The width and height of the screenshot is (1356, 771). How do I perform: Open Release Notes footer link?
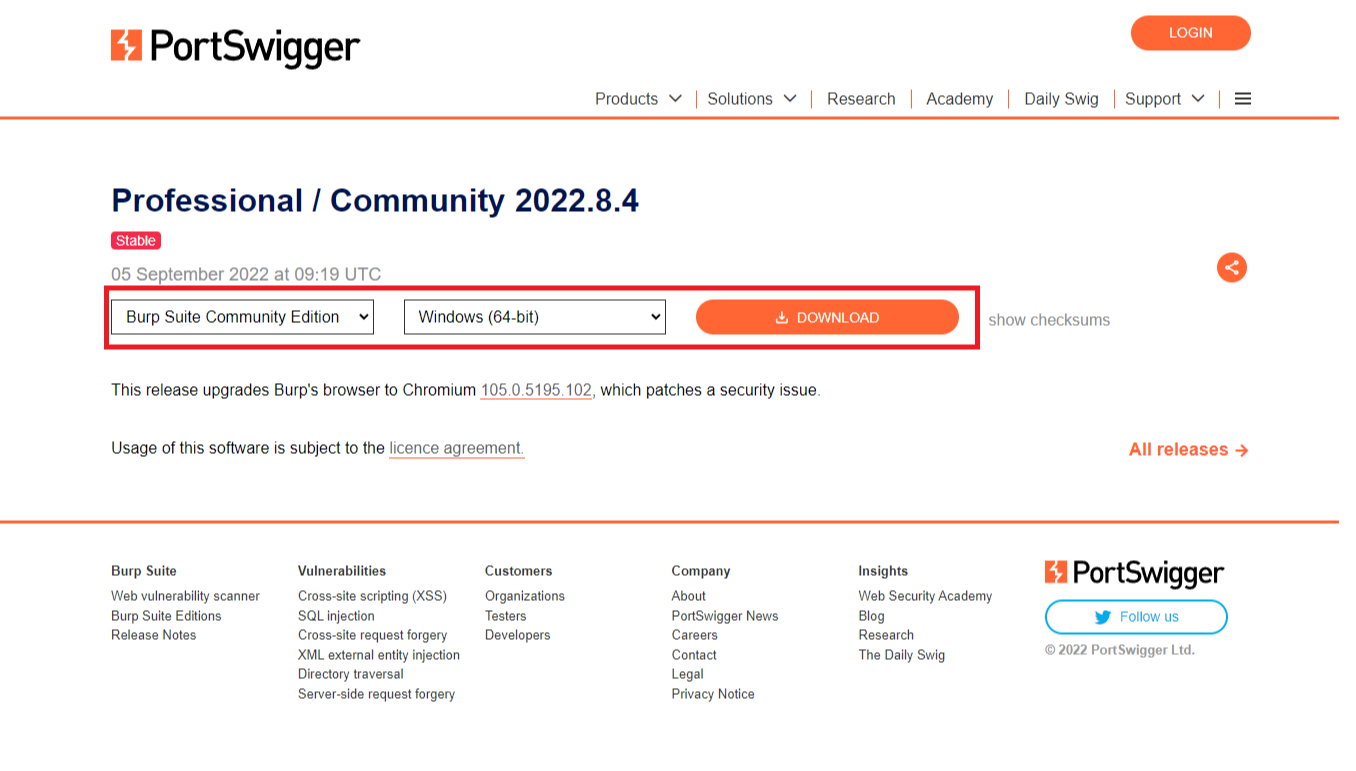click(x=154, y=635)
